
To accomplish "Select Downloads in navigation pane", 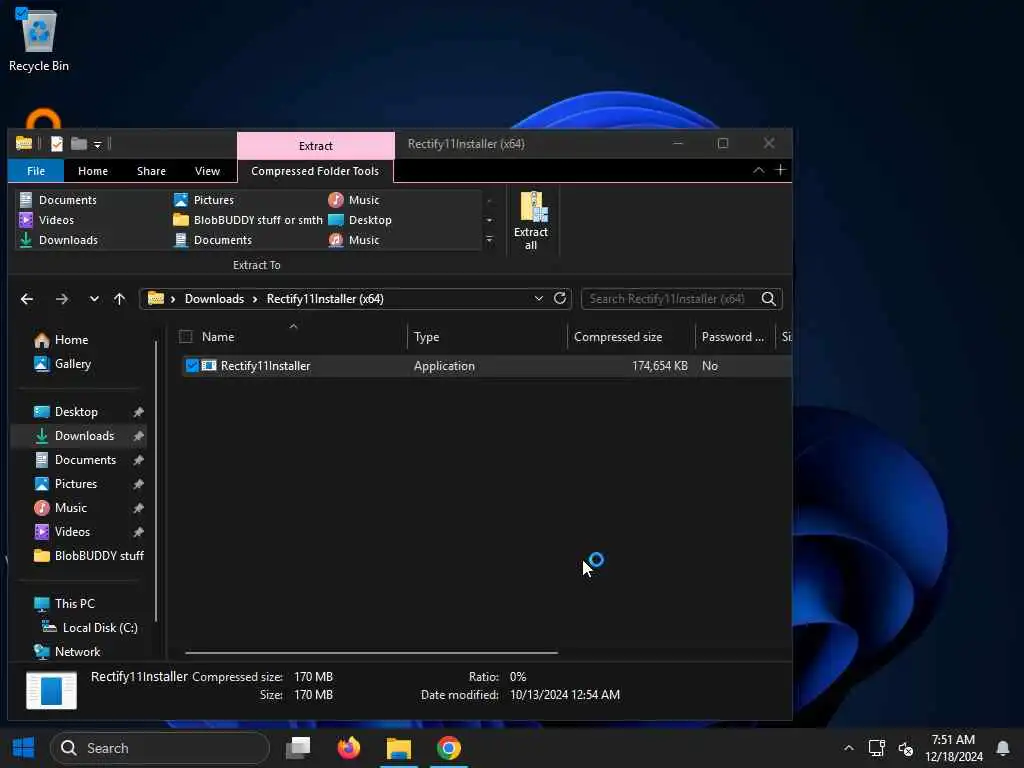I will pos(78,436).
